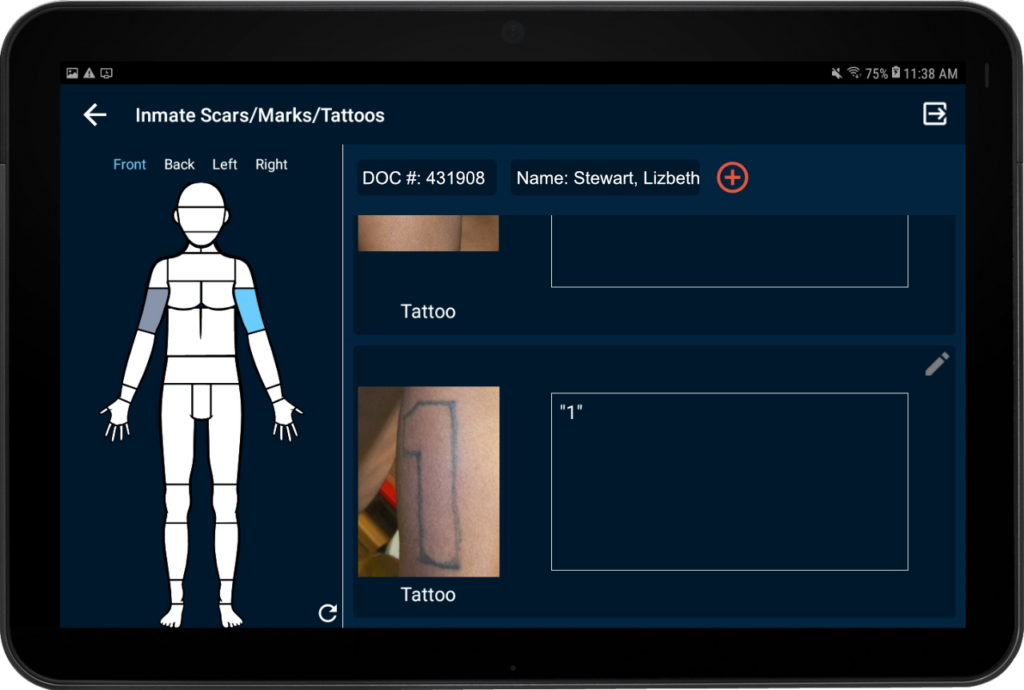
Task: Tap the screen cast status bar icon
Action: (106, 73)
